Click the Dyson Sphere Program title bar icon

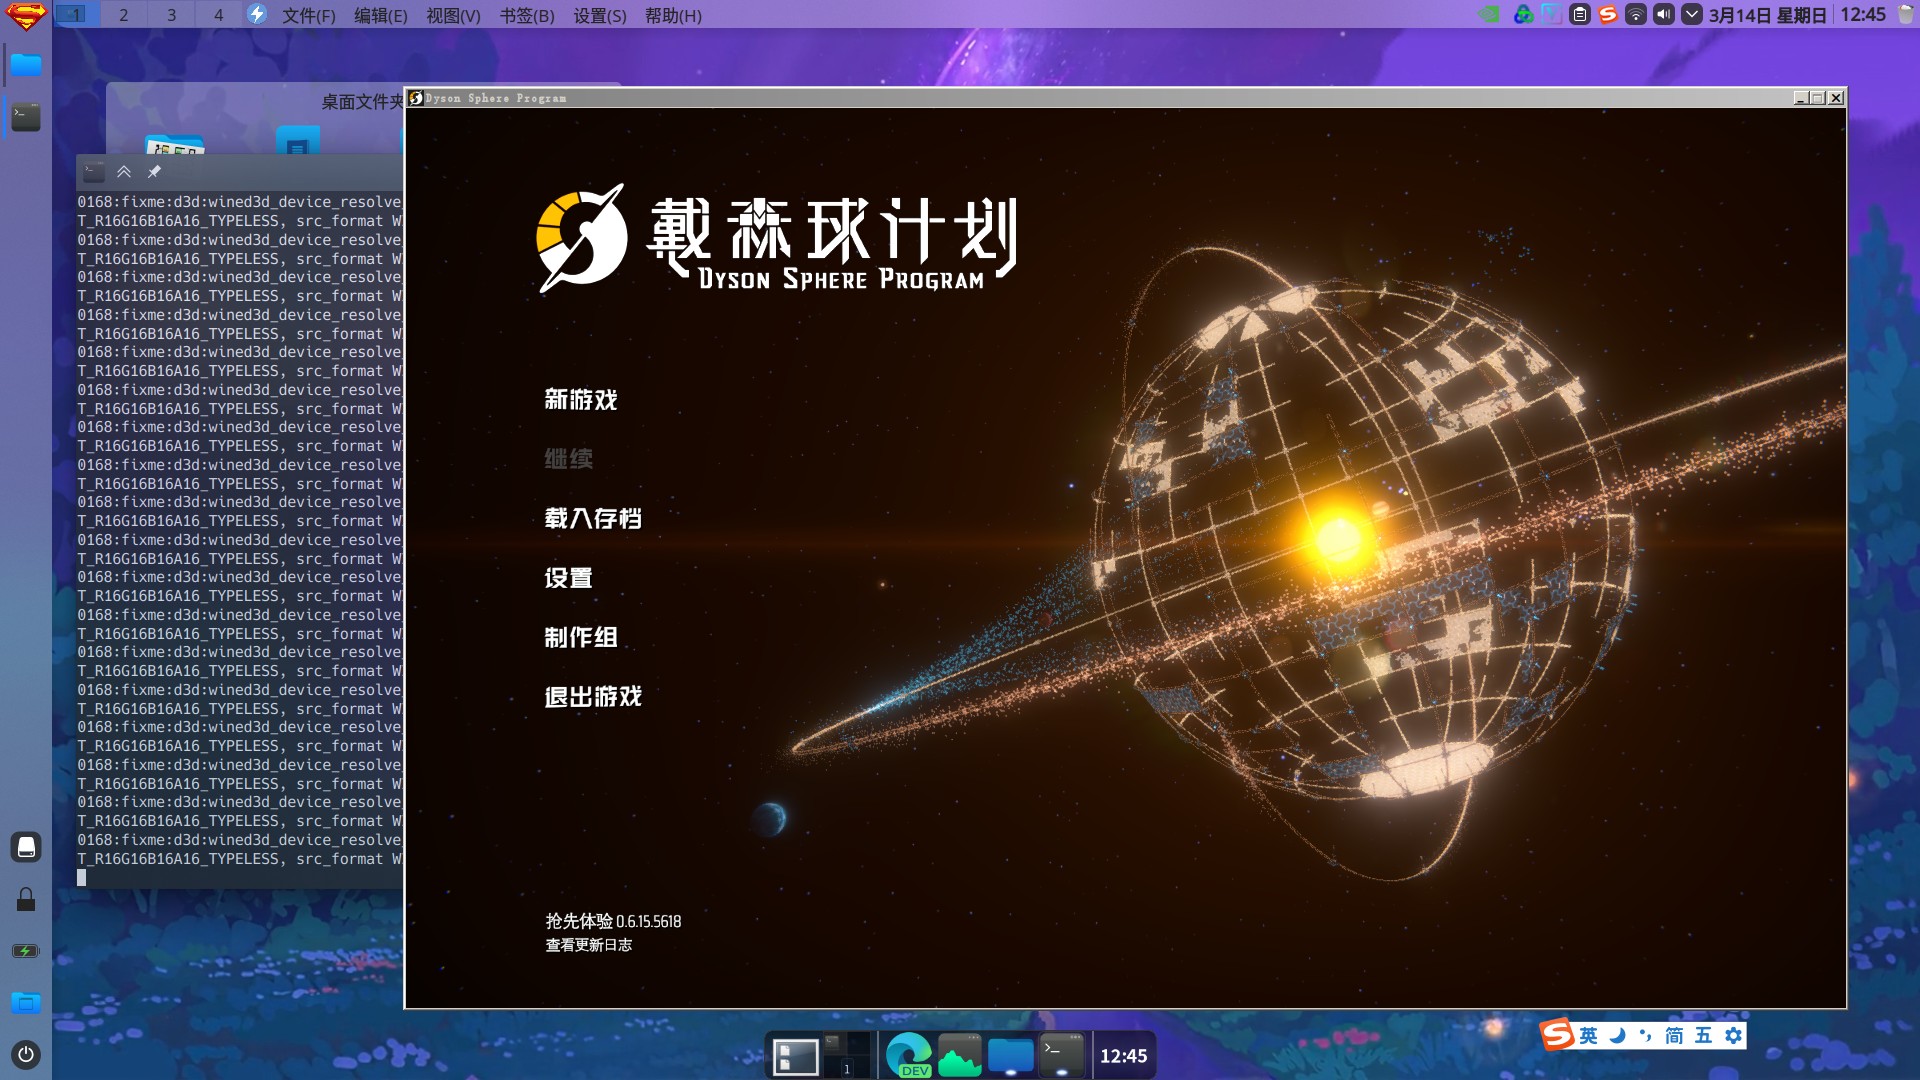[x=416, y=98]
